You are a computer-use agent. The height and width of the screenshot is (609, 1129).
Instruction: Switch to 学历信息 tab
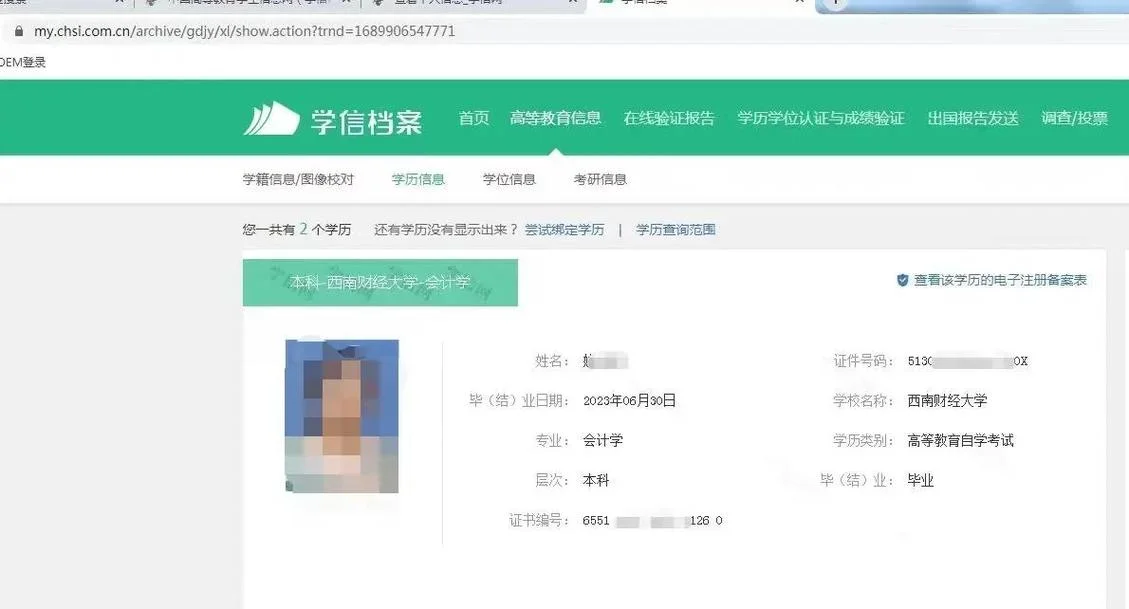(x=418, y=179)
